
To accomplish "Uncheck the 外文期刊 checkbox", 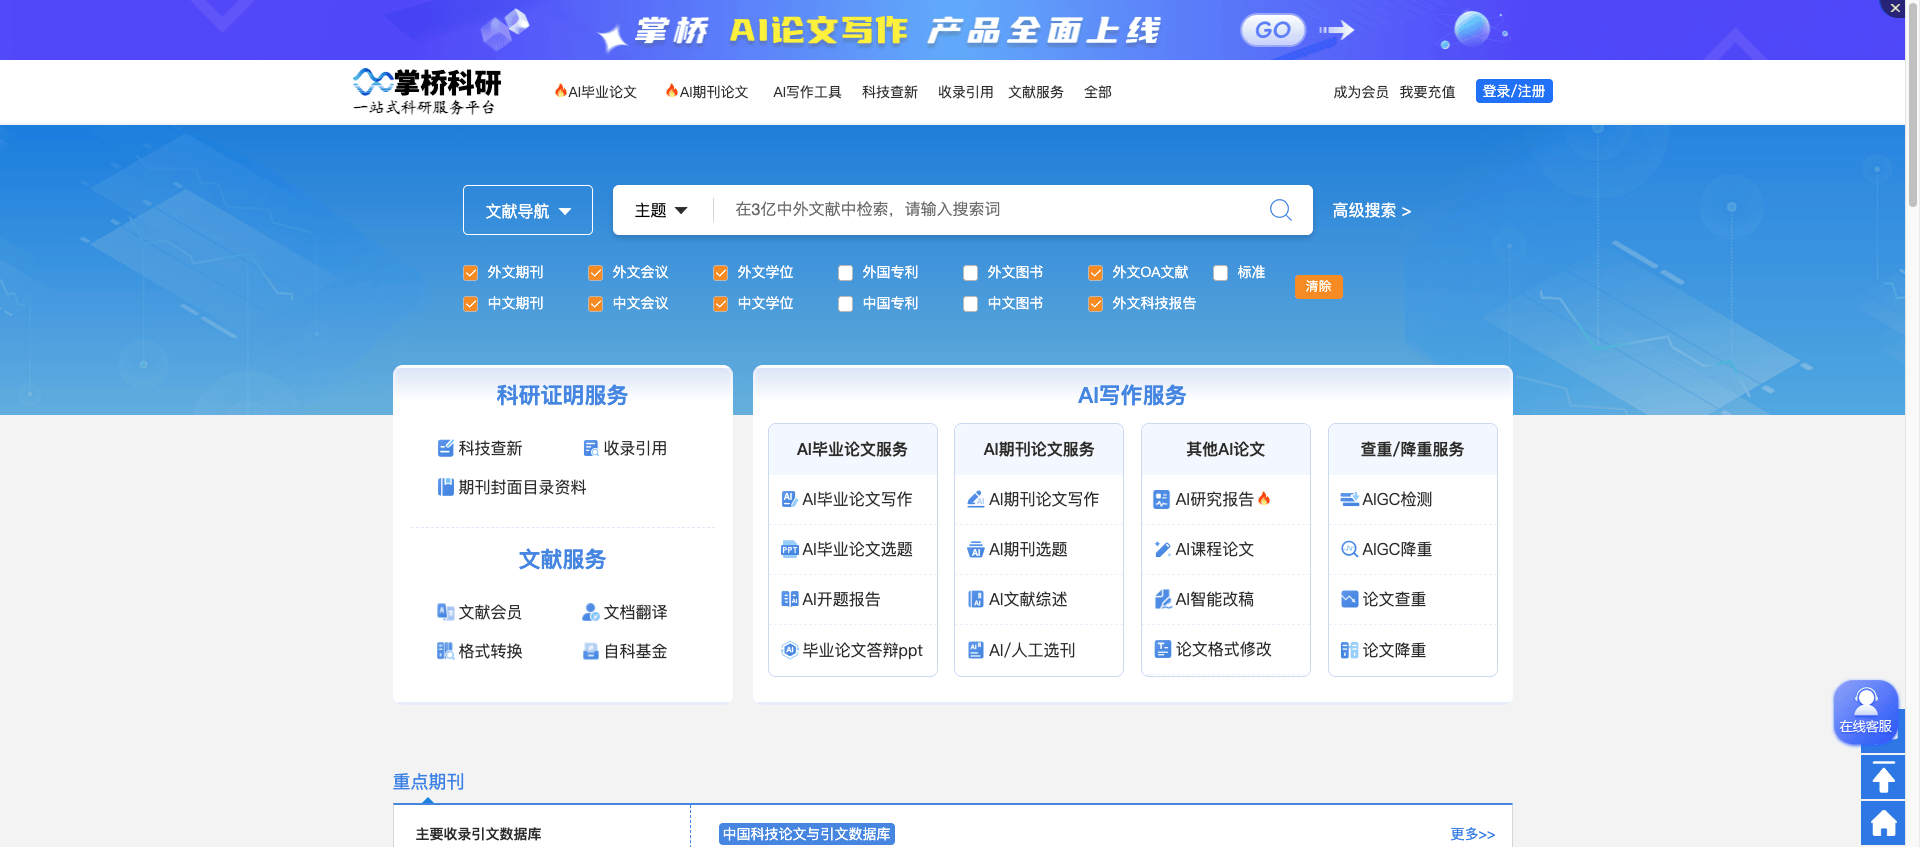I will [470, 273].
